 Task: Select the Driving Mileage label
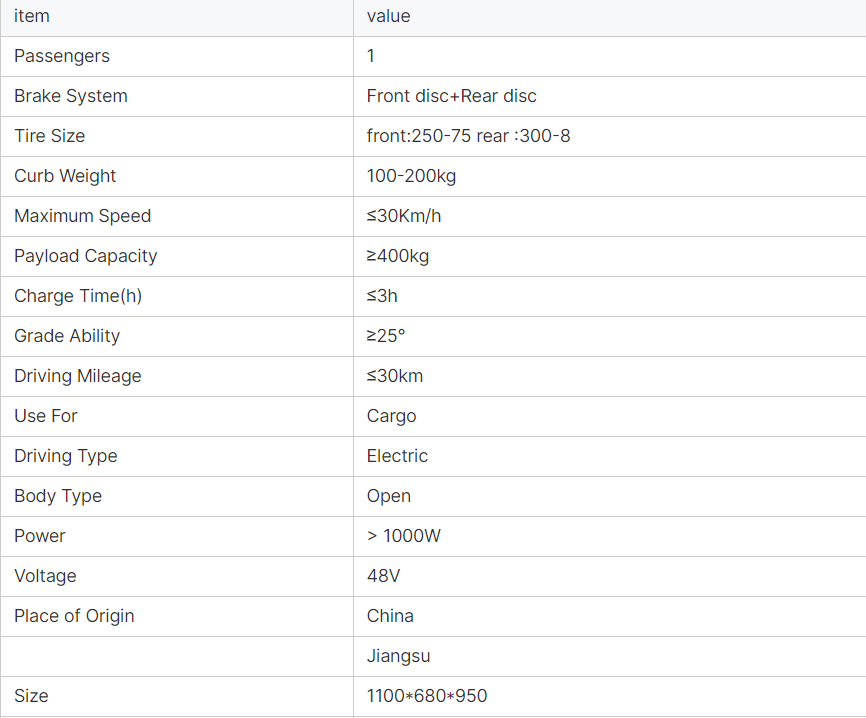[77, 376]
